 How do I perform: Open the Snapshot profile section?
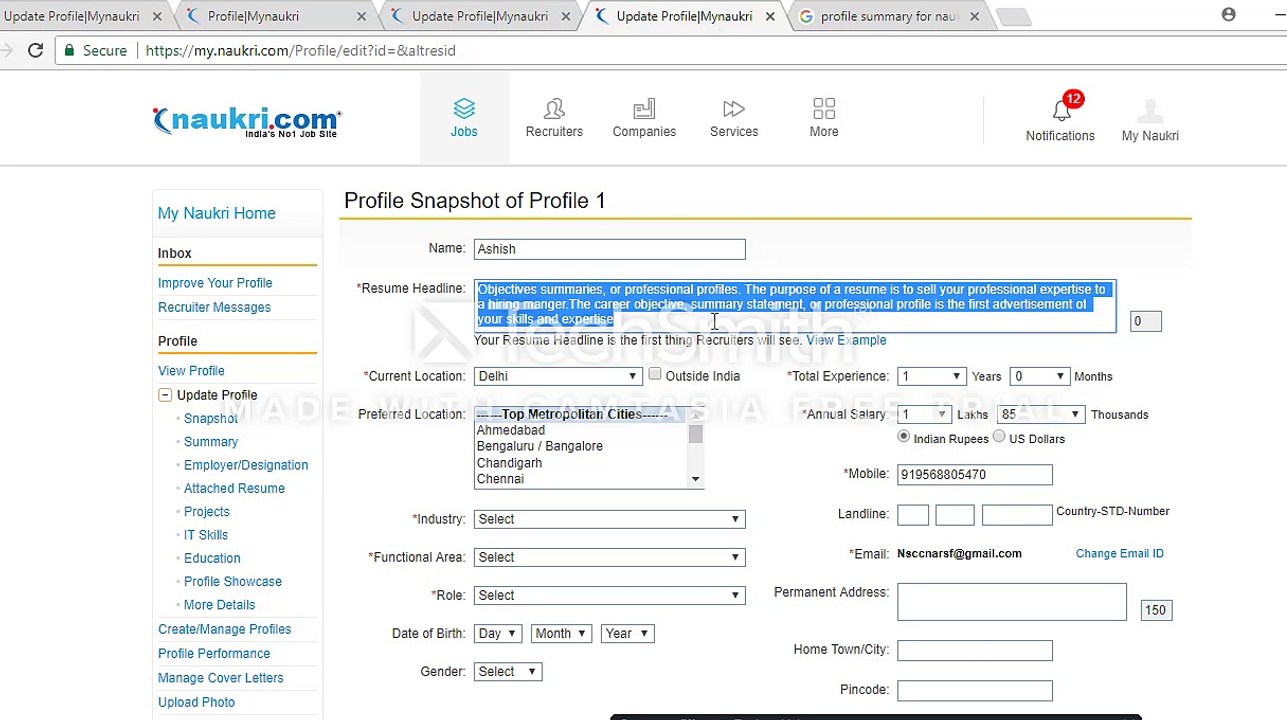point(211,418)
